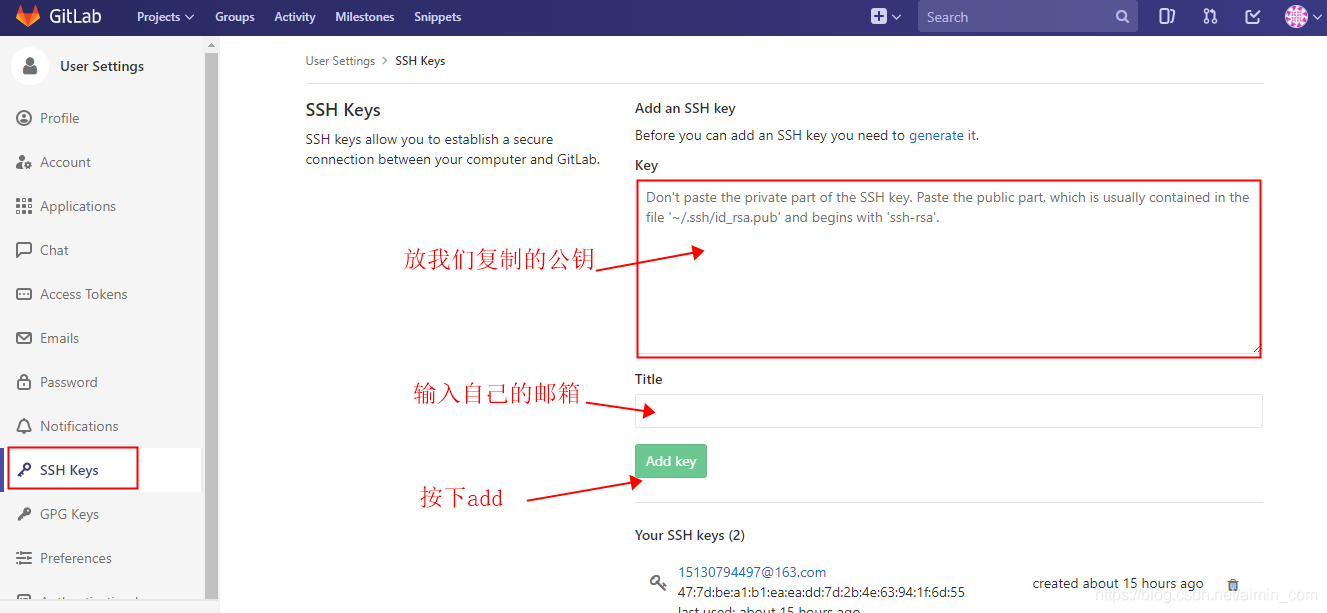Viewport: 1327px width, 613px height.
Task: Open the Projects dropdown menu
Action: [x=166, y=17]
